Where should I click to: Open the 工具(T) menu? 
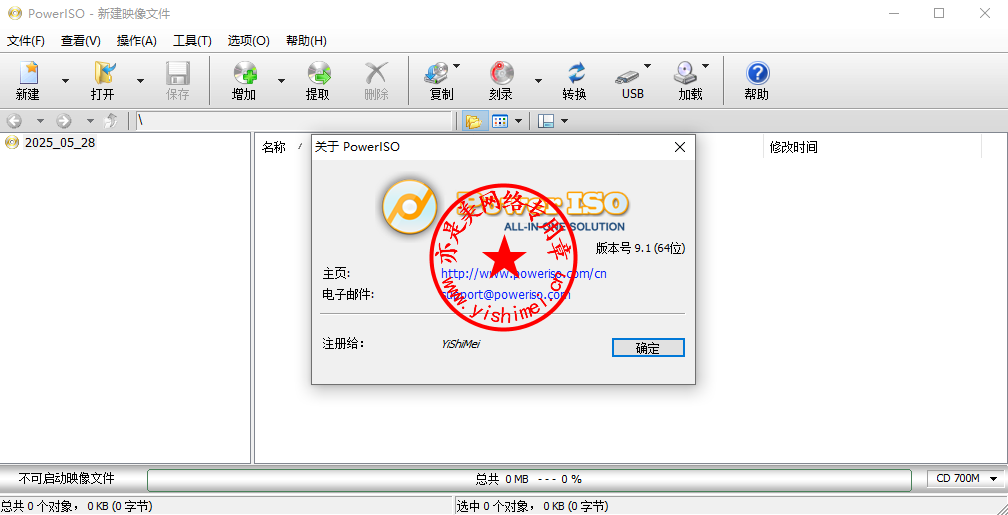pos(192,41)
